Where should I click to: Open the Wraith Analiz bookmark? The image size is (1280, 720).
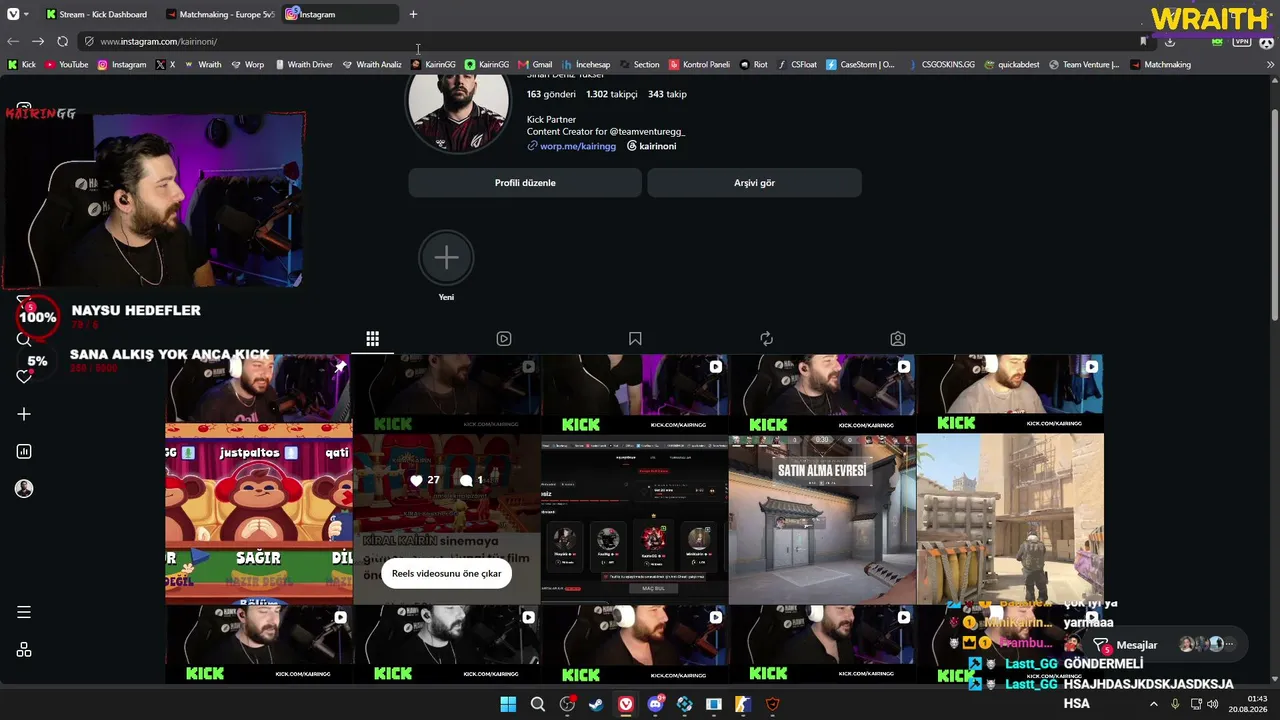372,64
